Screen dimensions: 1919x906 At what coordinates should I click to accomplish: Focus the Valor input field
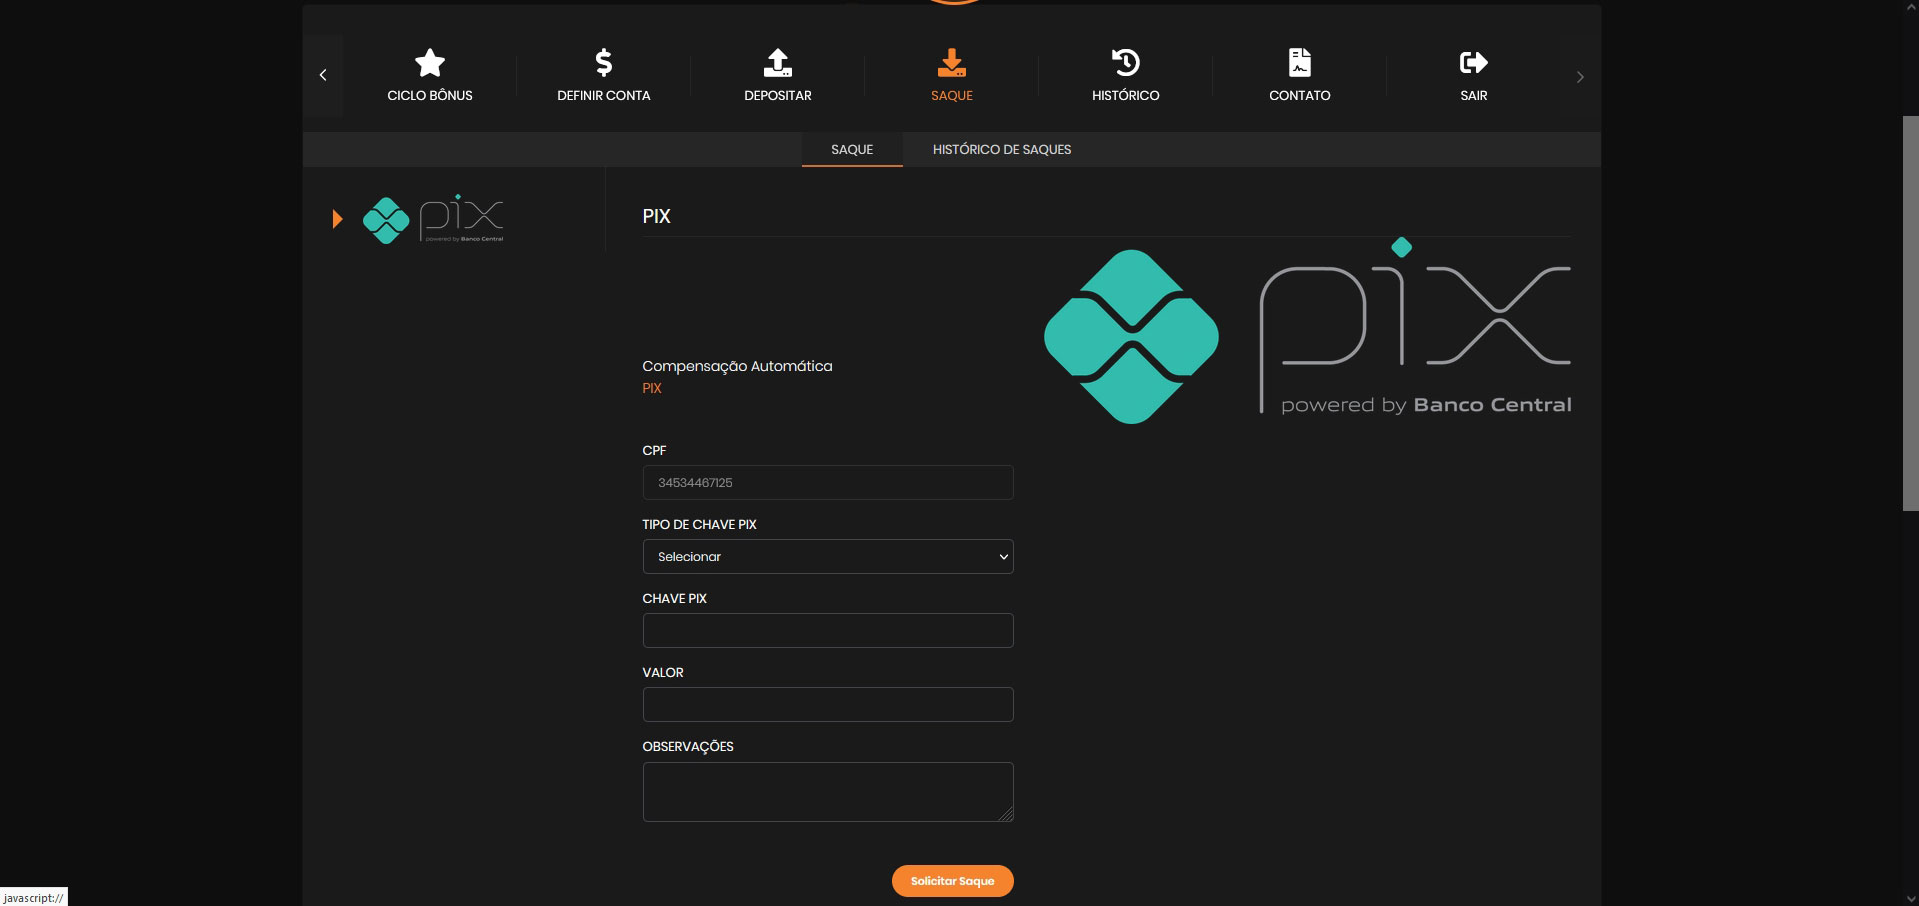click(828, 705)
